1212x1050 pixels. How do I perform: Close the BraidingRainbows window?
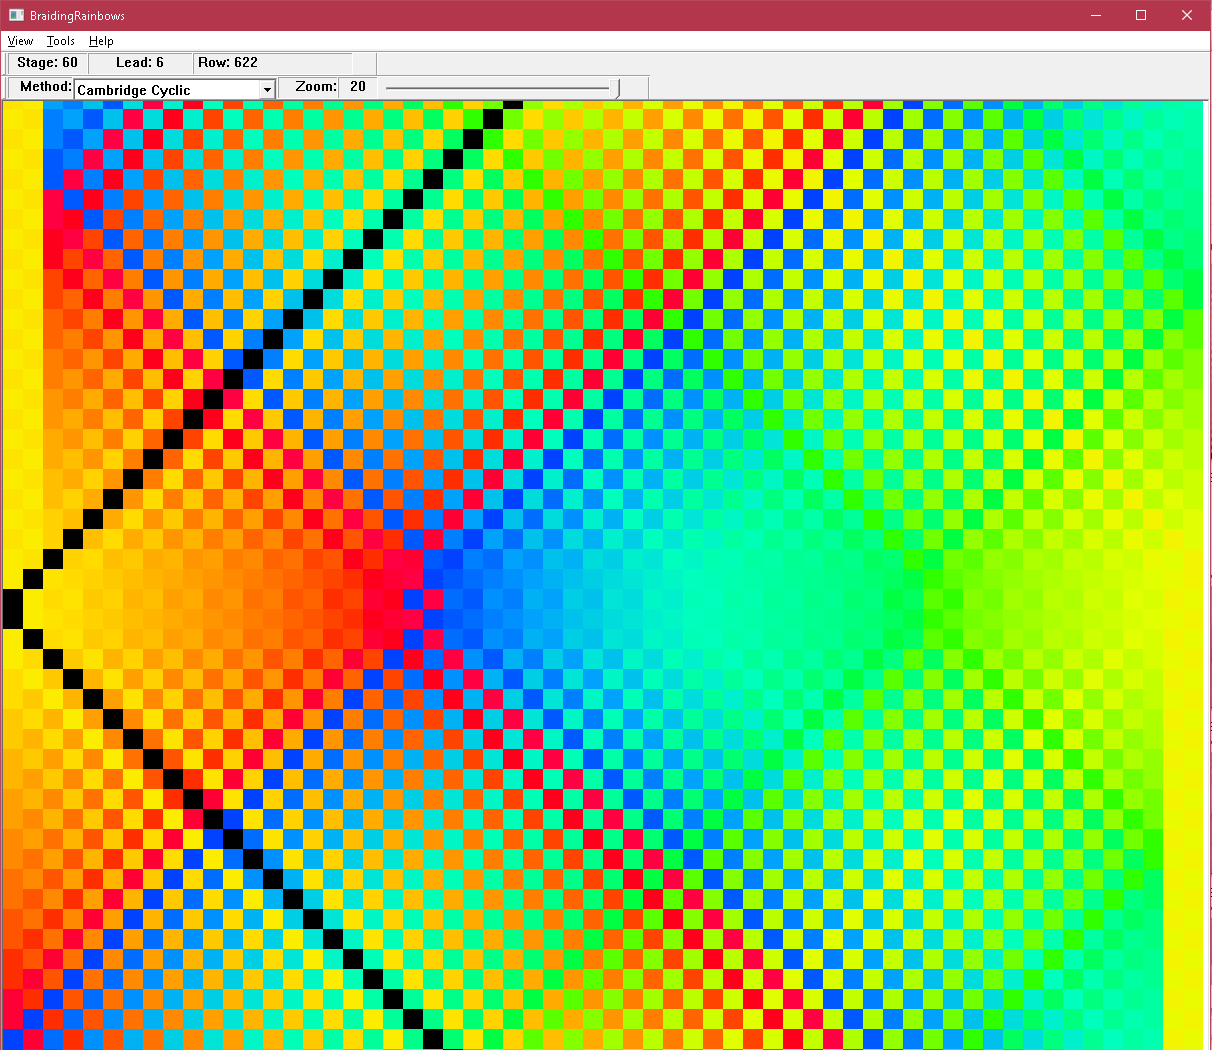(1187, 15)
